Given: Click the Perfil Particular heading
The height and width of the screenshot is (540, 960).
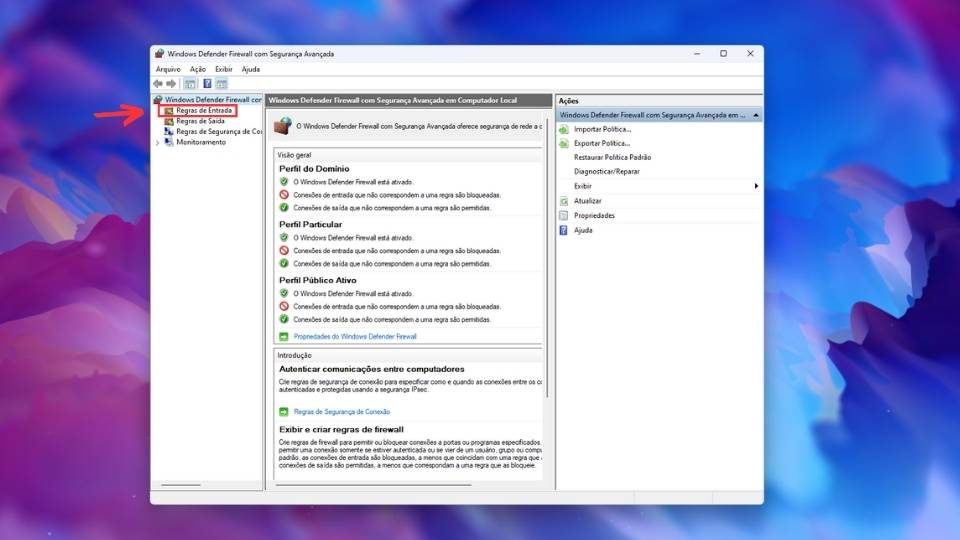Looking at the screenshot, I should pyautogui.click(x=310, y=225).
